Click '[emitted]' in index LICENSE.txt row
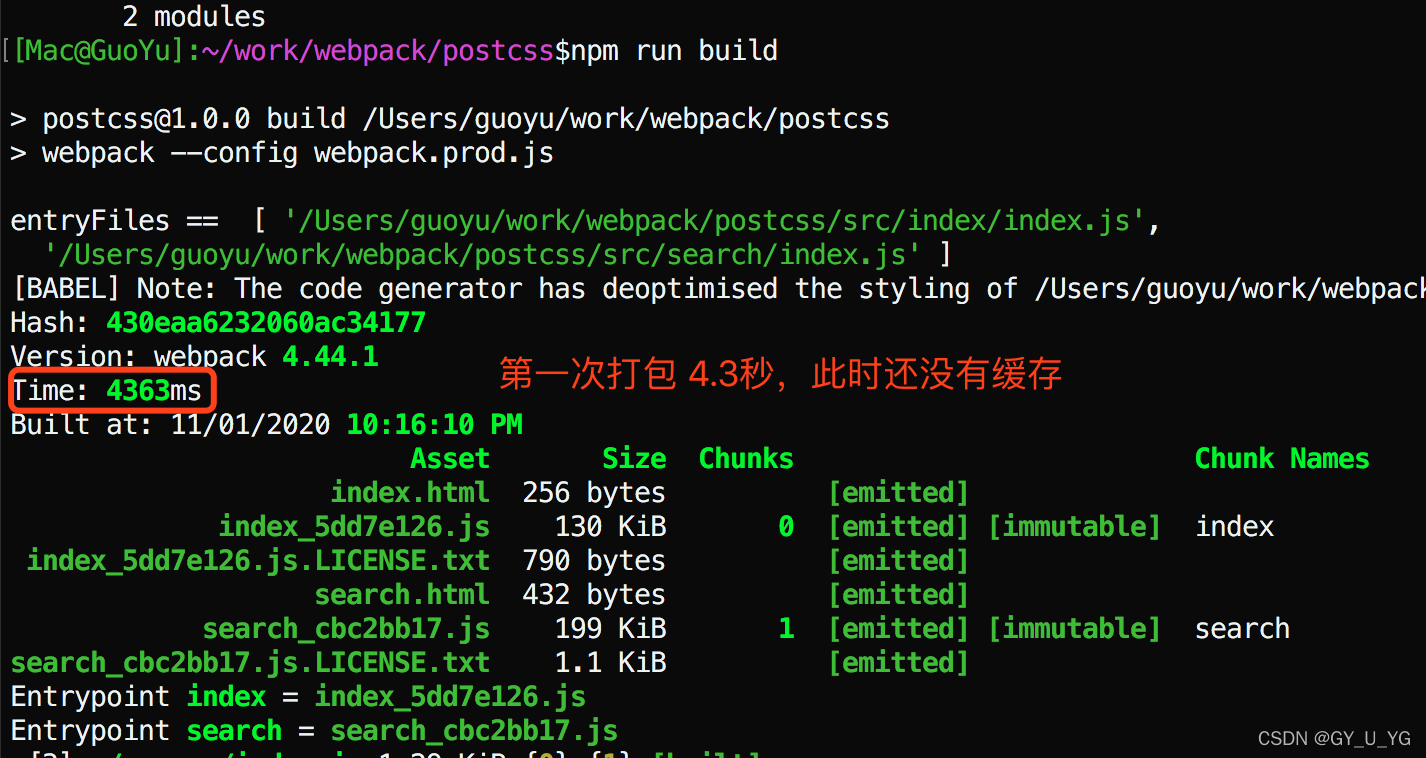The height and width of the screenshot is (758, 1426). click(898, 561)
